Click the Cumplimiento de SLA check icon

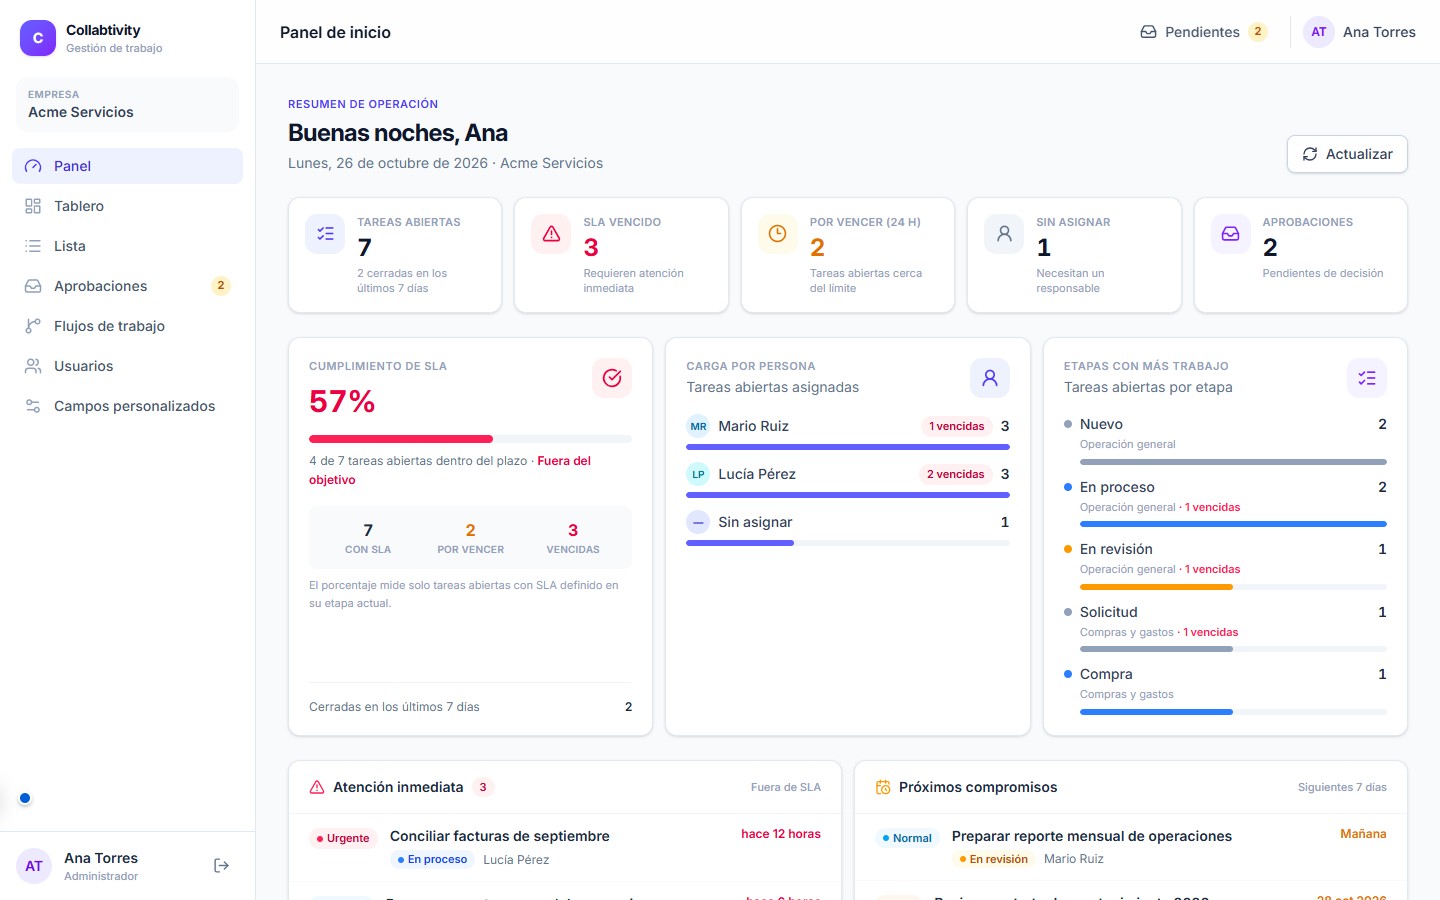(612, 378)
